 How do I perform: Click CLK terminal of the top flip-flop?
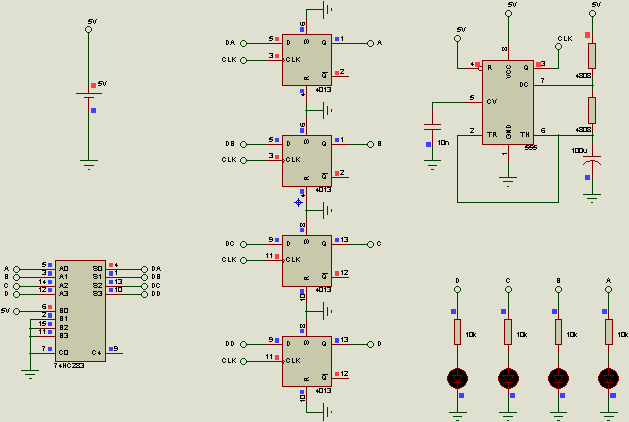[243, 60]
